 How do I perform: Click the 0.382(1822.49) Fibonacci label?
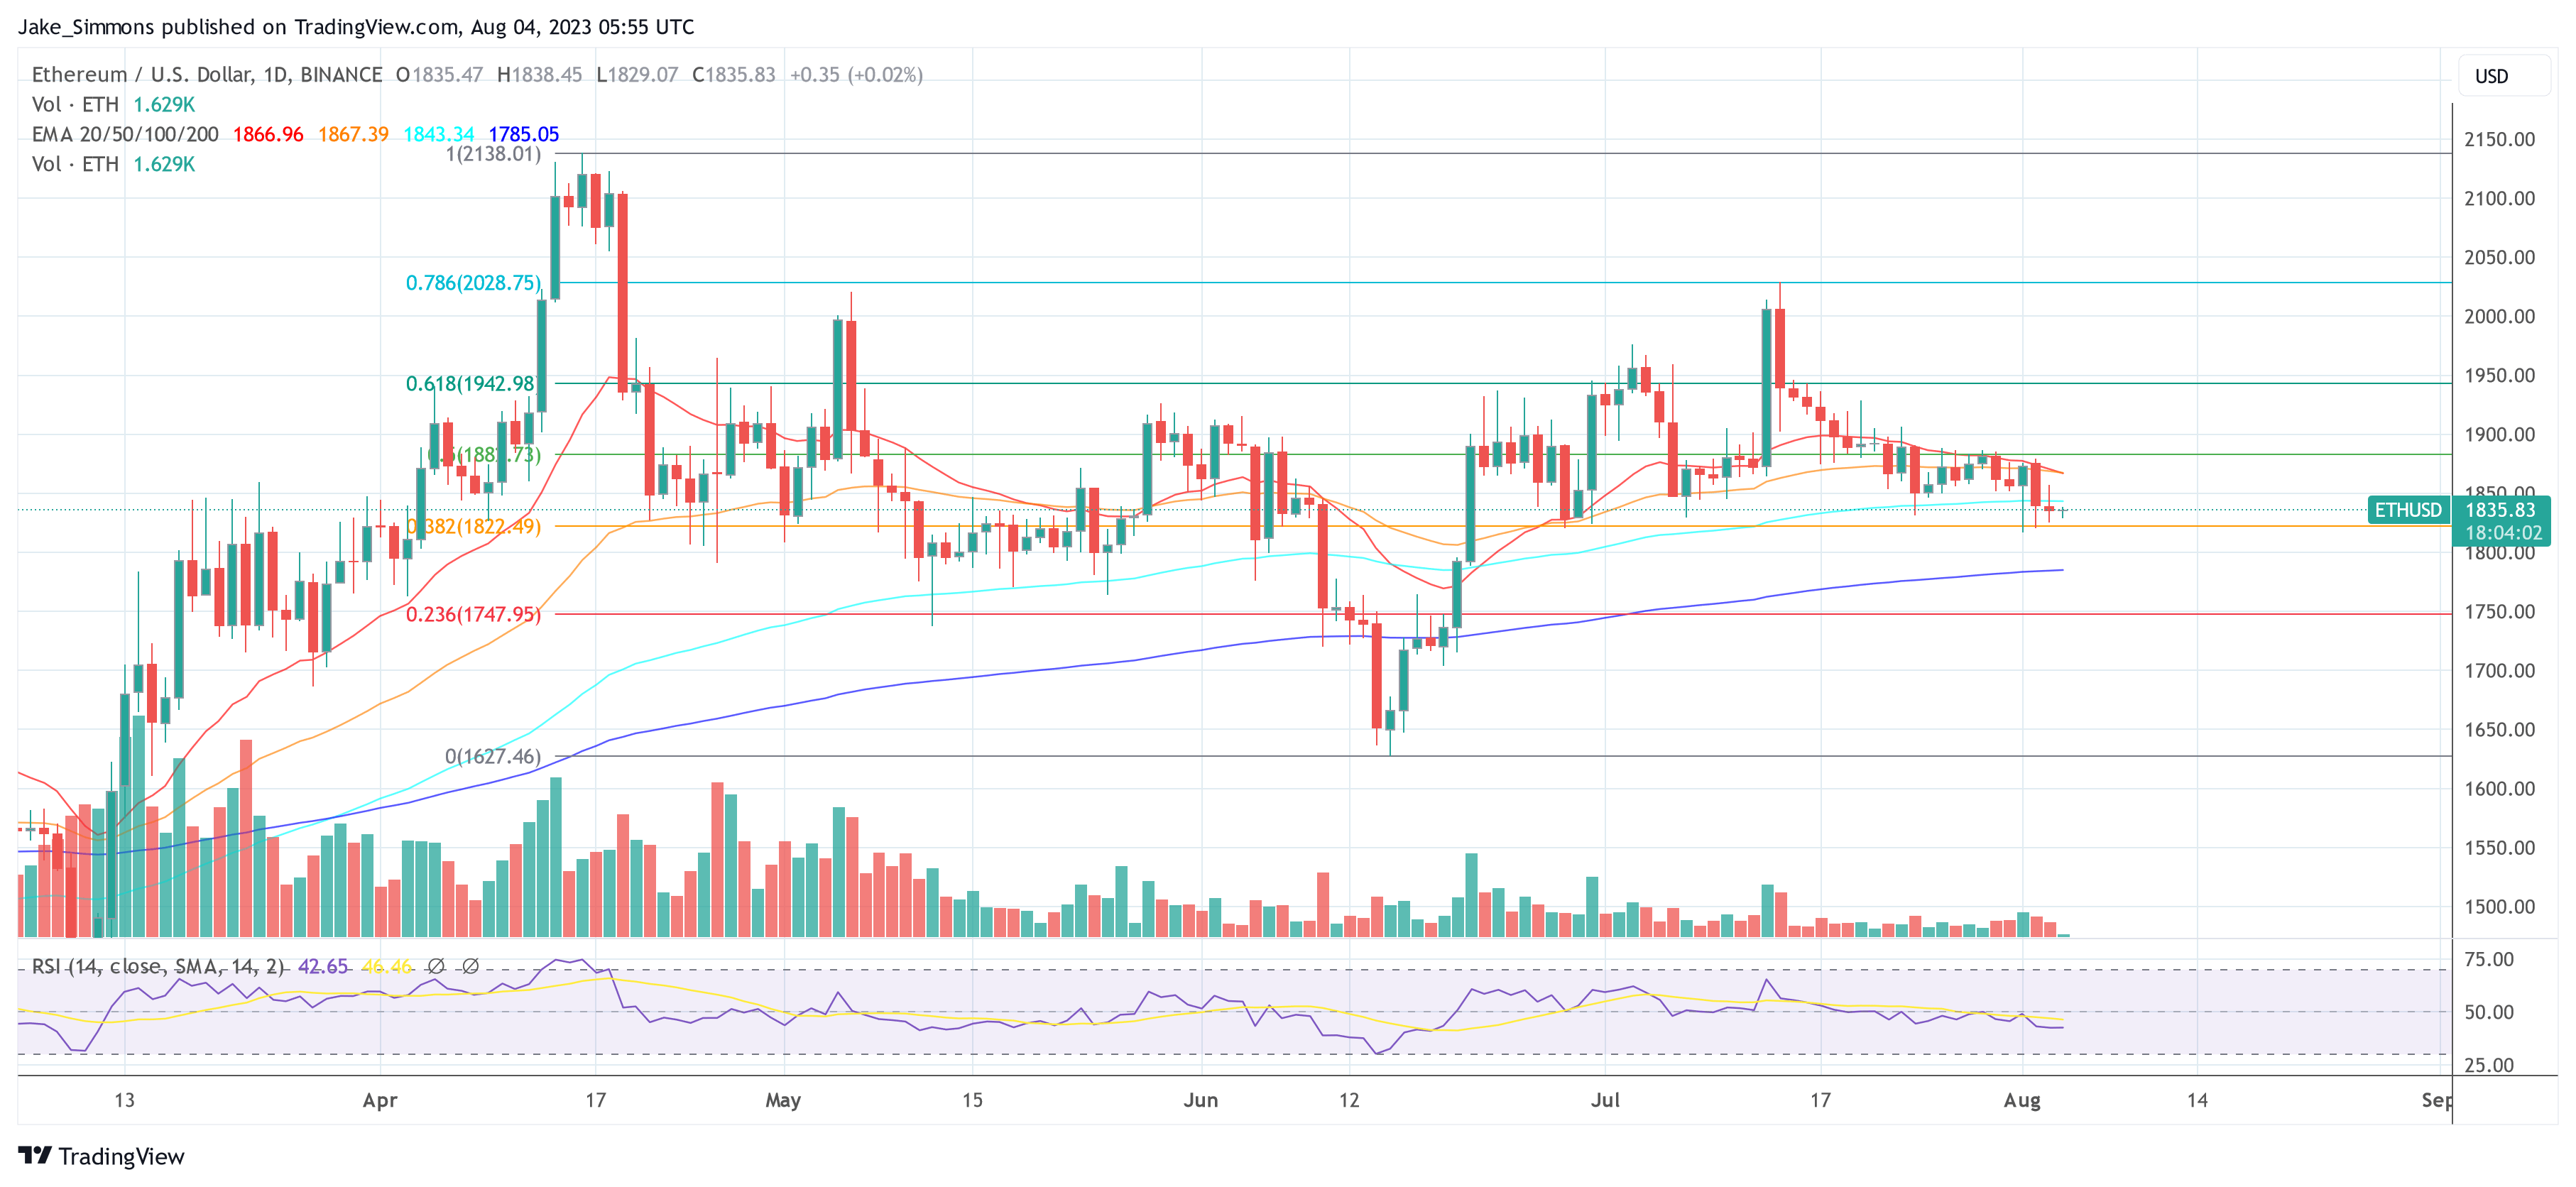(x=473, y=526)
